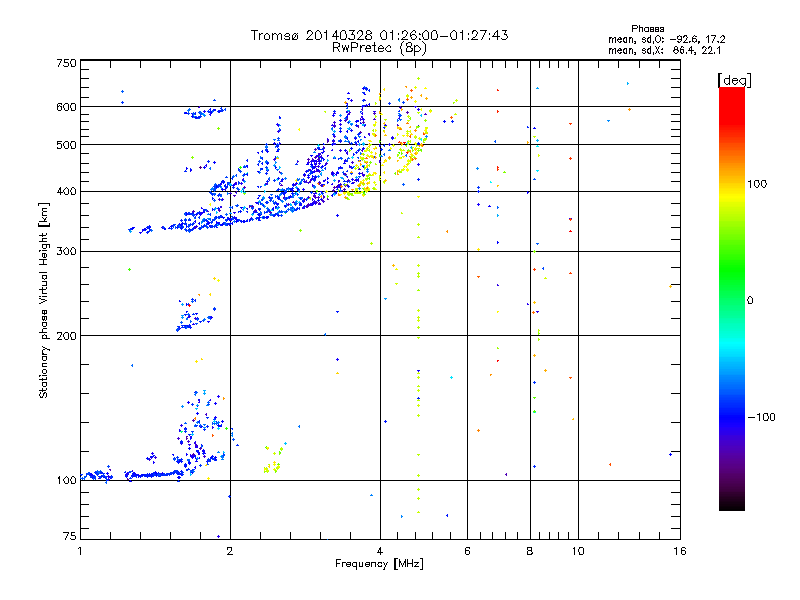This screenshot has height=600, width=800.
Task: Click the x-axis tick label "6"
Action: click(x=467, y=551)
